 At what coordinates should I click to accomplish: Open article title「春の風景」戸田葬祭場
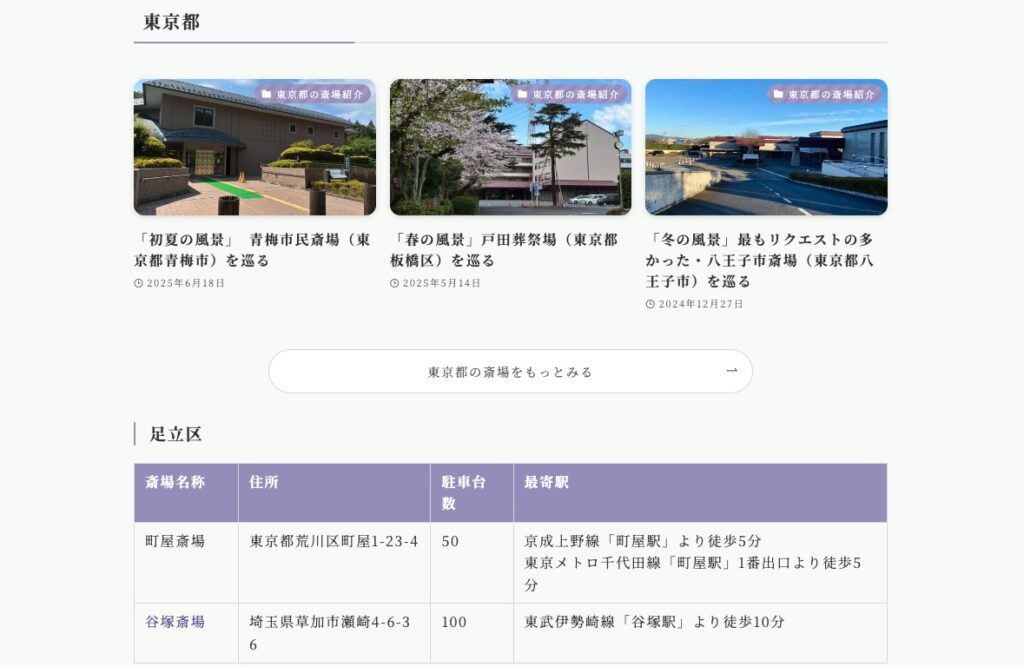pyautogui.click(x=504, y=250)
